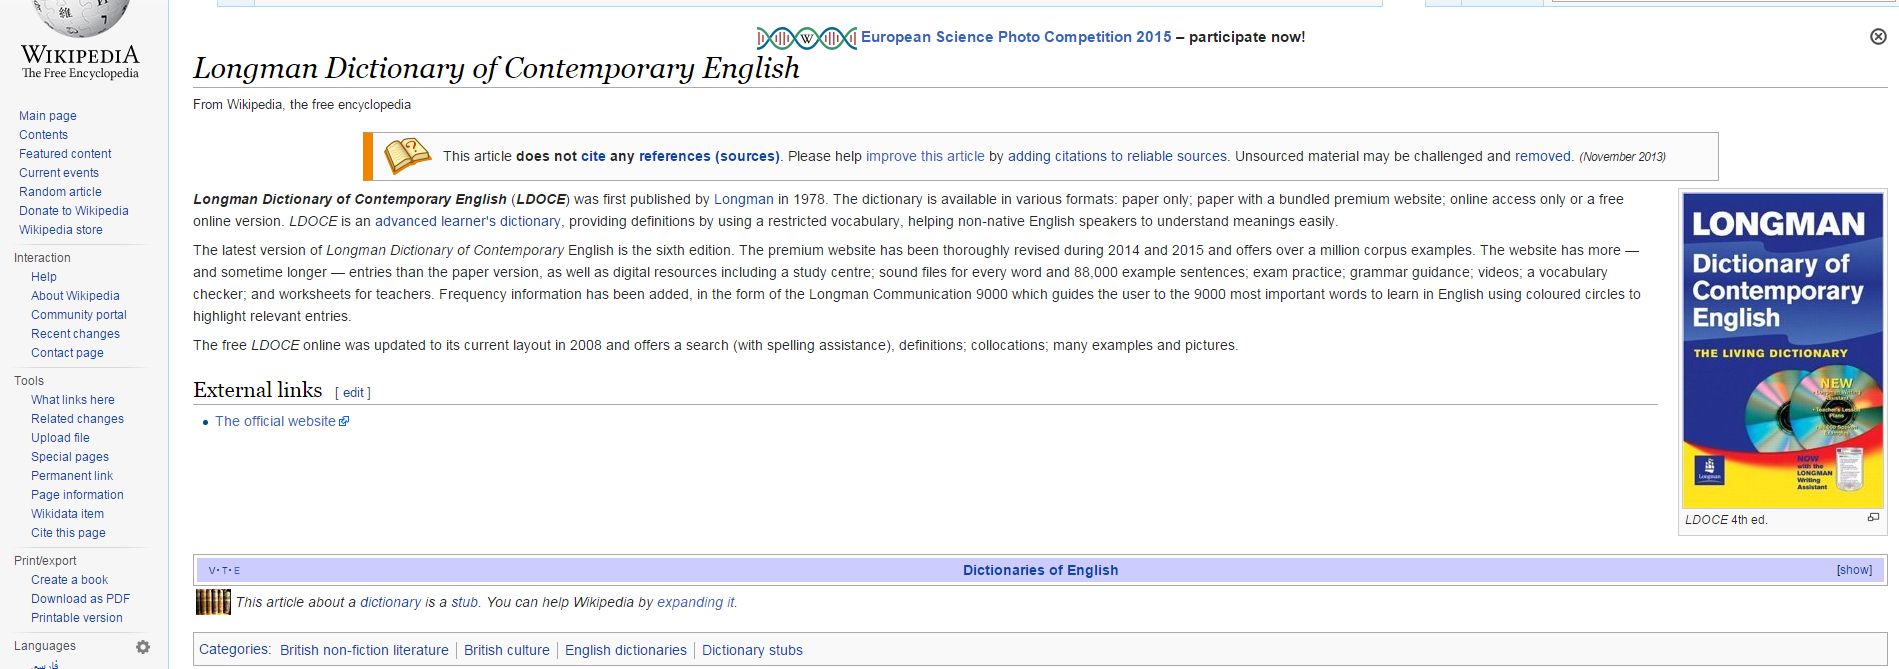Edit the External links section
1899x669 pixels.
[353, 393]
